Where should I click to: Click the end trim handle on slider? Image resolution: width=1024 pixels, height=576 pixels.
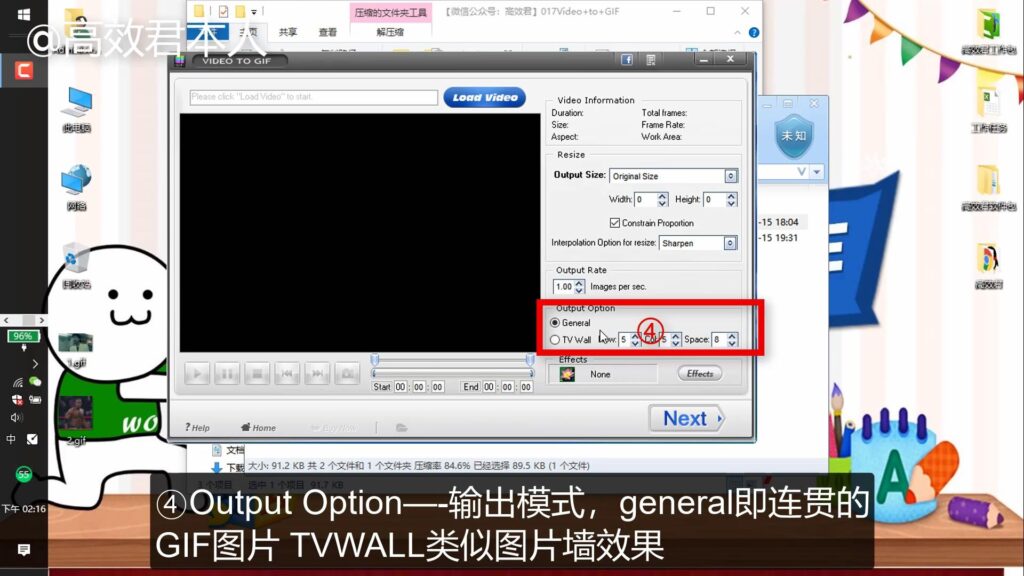coord(530,360)
